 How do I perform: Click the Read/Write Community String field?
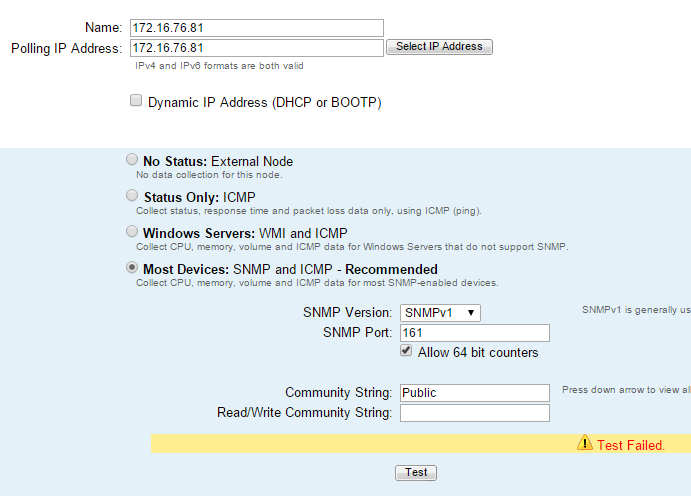[x=475, y=413]
